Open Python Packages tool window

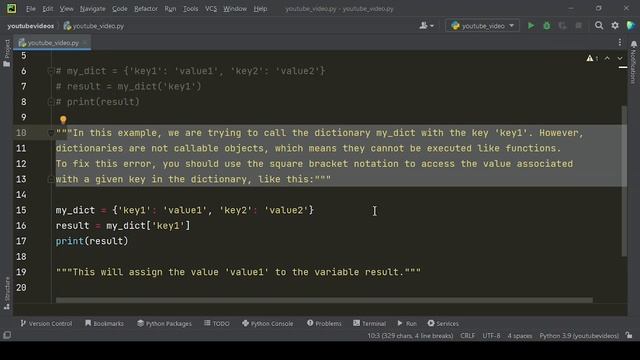(x=164, y=323)
